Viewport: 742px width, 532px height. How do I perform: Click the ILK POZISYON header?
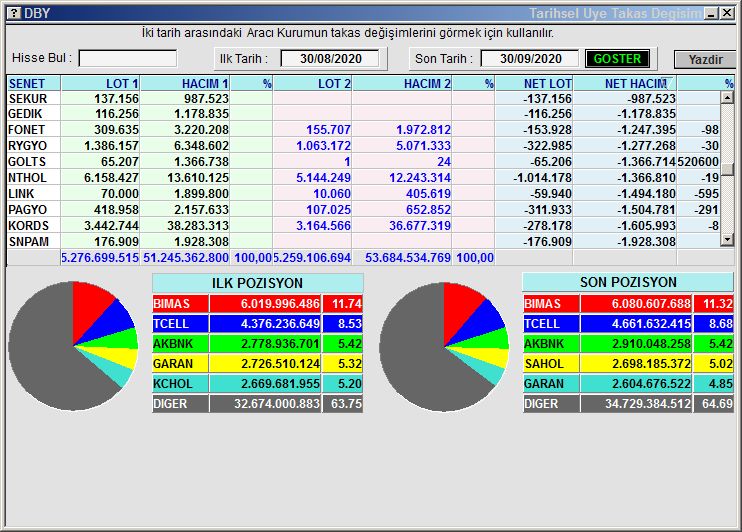(x=257, y=283)
